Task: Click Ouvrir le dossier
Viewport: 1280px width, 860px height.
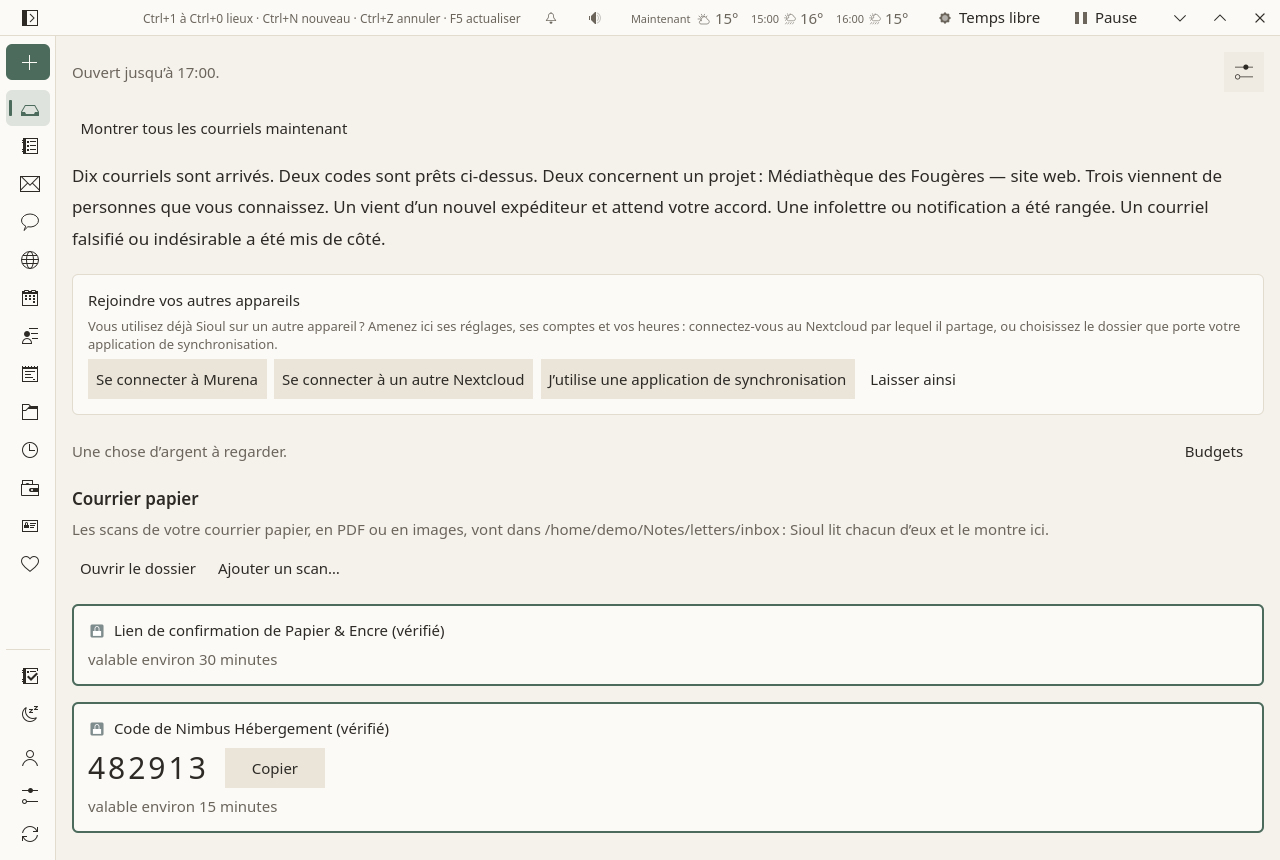Action: (138, 568)
